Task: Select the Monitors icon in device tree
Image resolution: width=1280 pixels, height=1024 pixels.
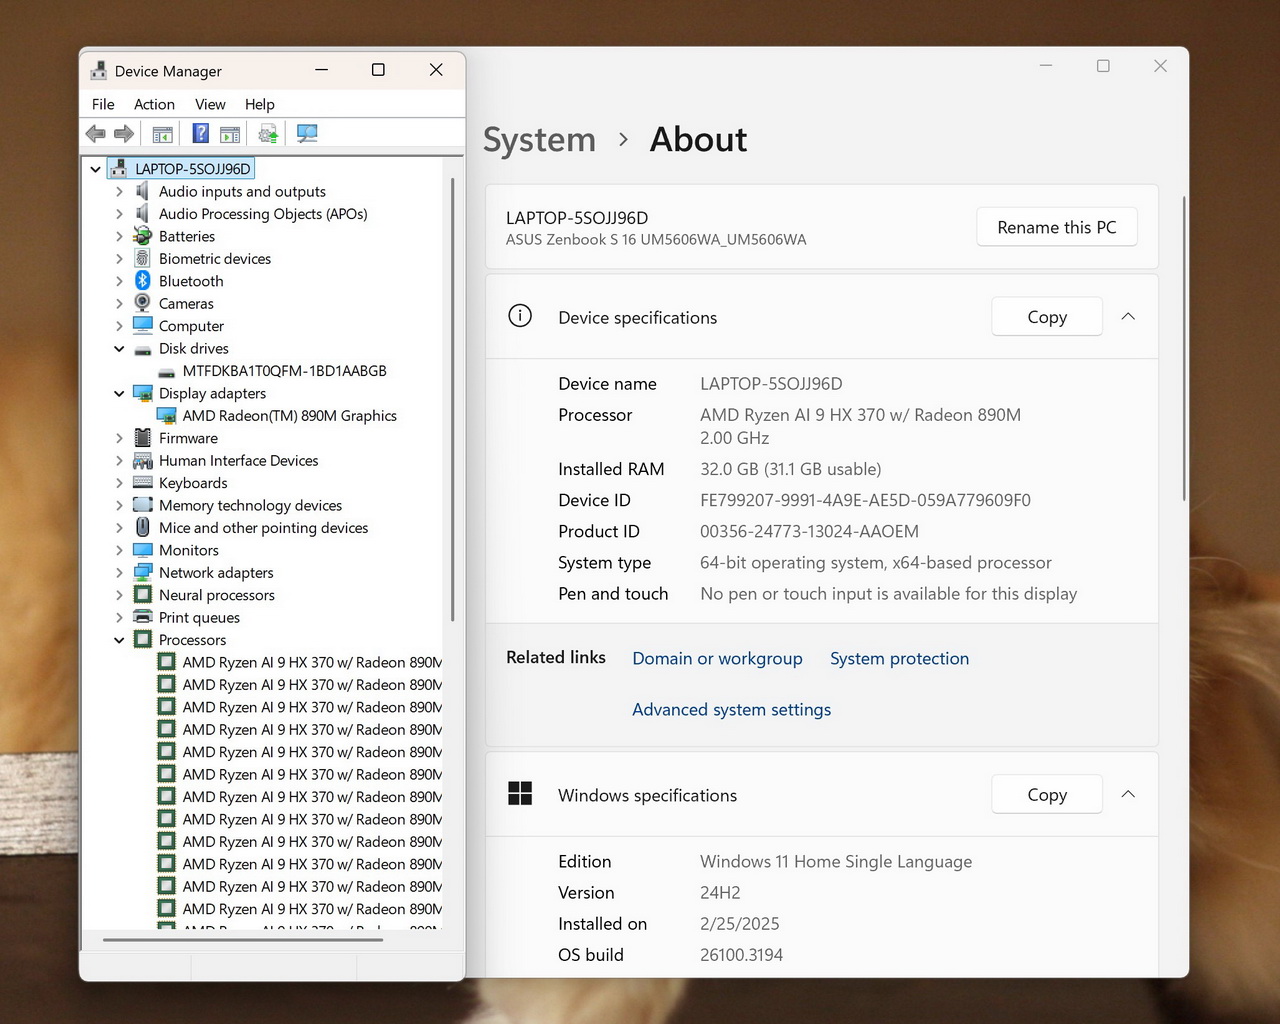Action: [143, 550]
